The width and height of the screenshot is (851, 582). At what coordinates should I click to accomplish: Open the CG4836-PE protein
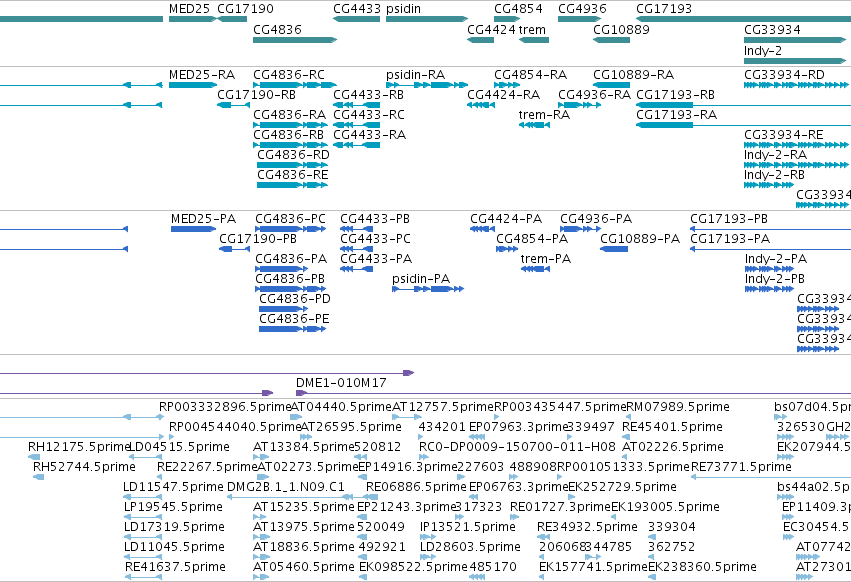(x=292, y=329)
